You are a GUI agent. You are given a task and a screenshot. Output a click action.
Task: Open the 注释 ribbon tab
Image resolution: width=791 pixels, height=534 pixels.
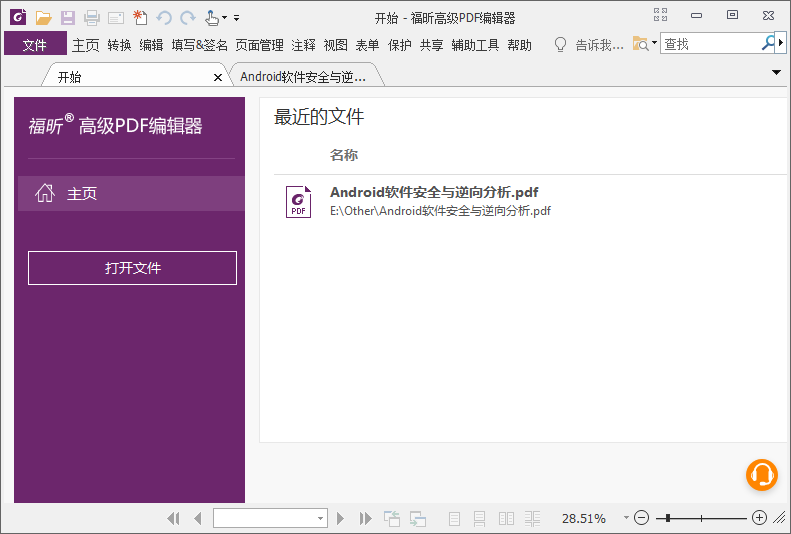303,45
